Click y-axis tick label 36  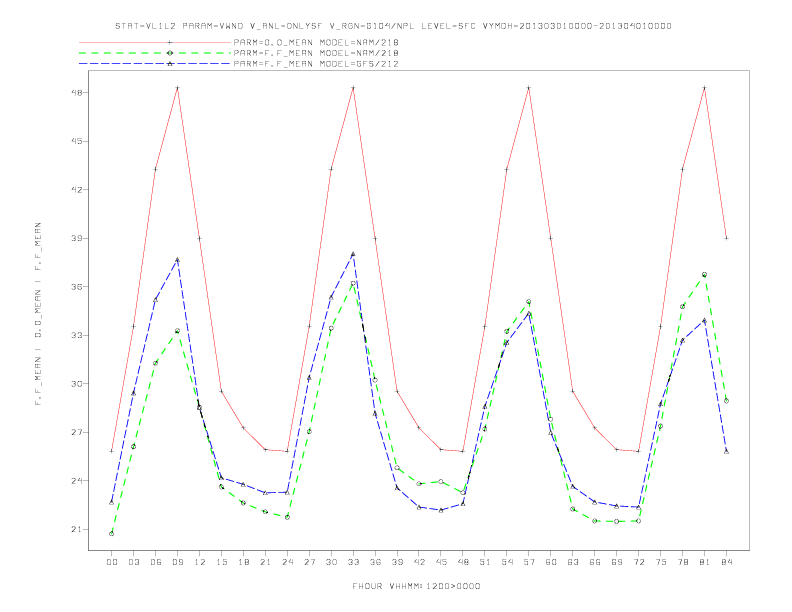(x=77, y=287)
